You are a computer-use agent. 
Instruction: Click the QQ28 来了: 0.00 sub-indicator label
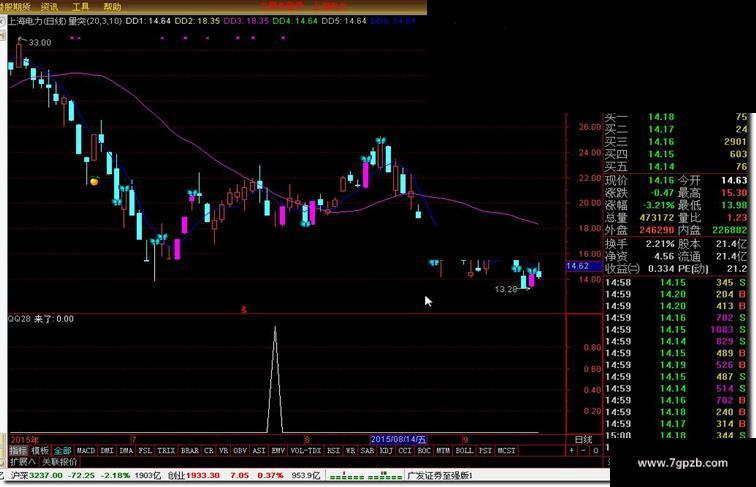[40, 319]
